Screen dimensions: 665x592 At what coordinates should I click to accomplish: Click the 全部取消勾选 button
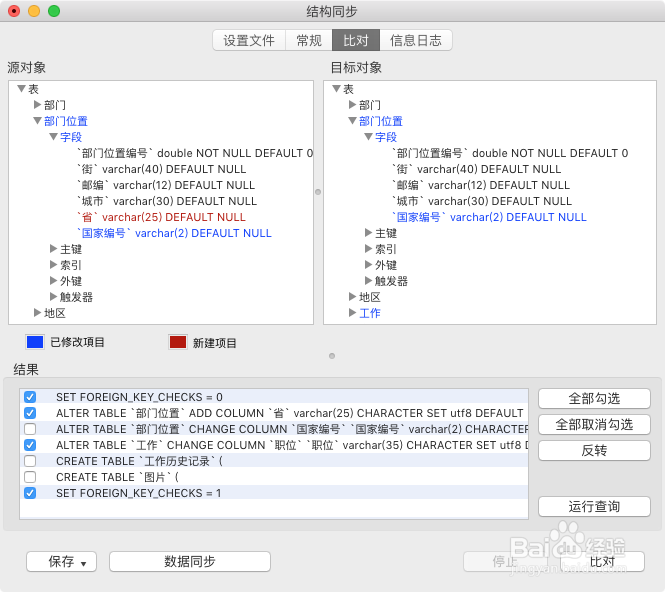[594, 424]
